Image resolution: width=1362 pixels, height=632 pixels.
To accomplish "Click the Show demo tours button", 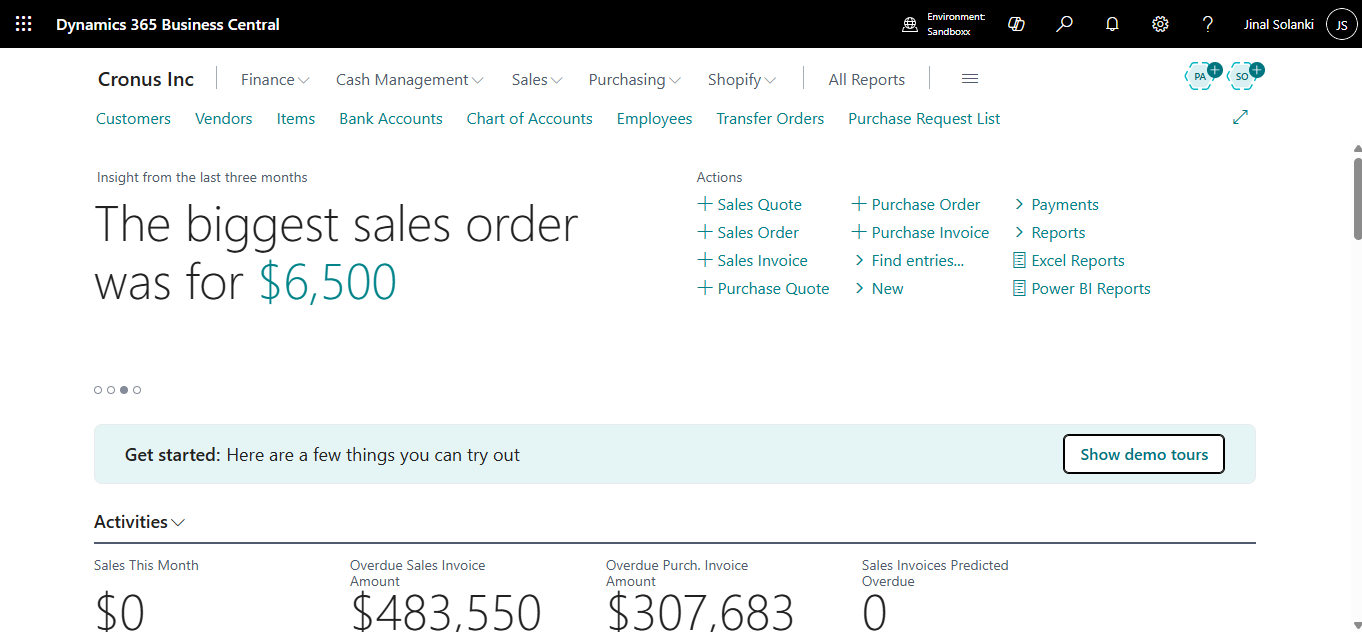I will point(1143,454).
